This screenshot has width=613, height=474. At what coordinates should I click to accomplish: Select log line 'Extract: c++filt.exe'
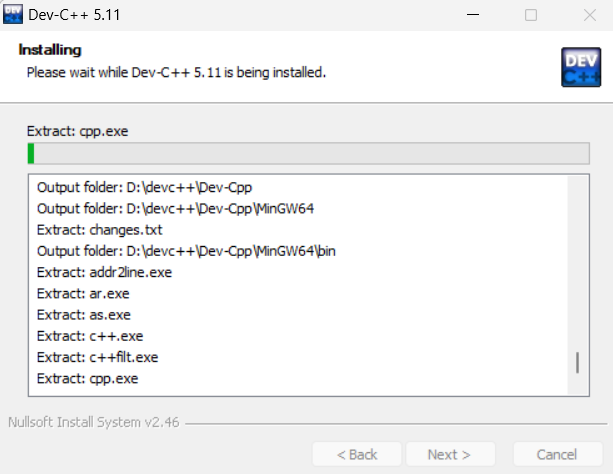(x=97, y=357)
